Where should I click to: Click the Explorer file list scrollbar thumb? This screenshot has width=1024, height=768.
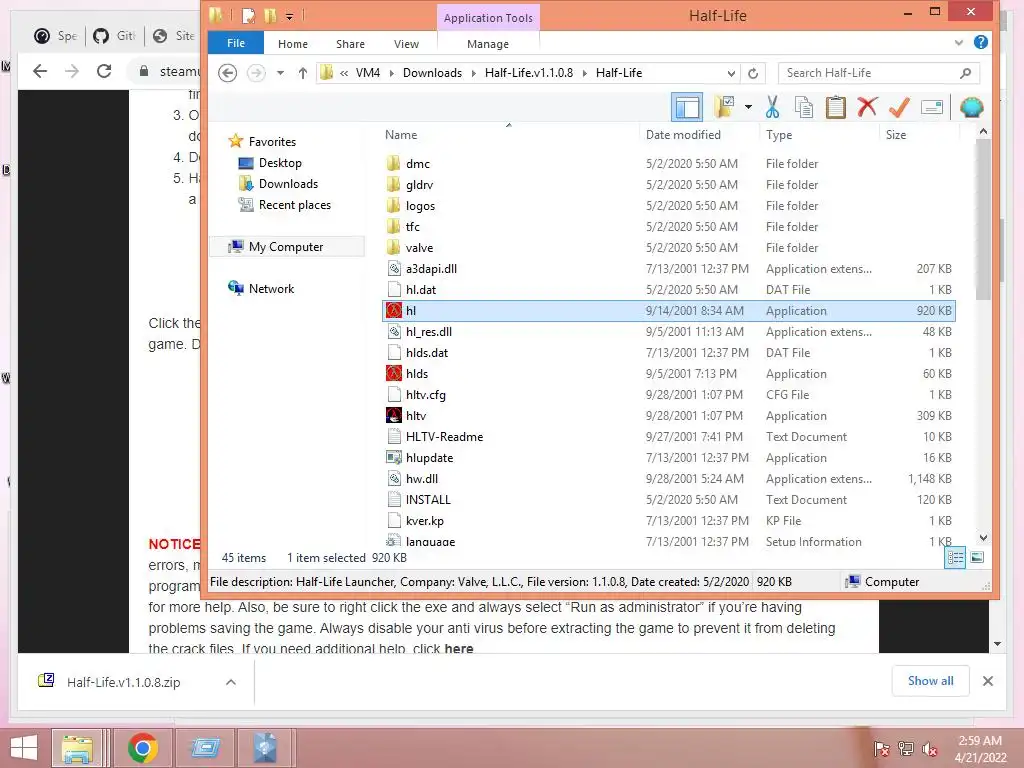(984, 220)
